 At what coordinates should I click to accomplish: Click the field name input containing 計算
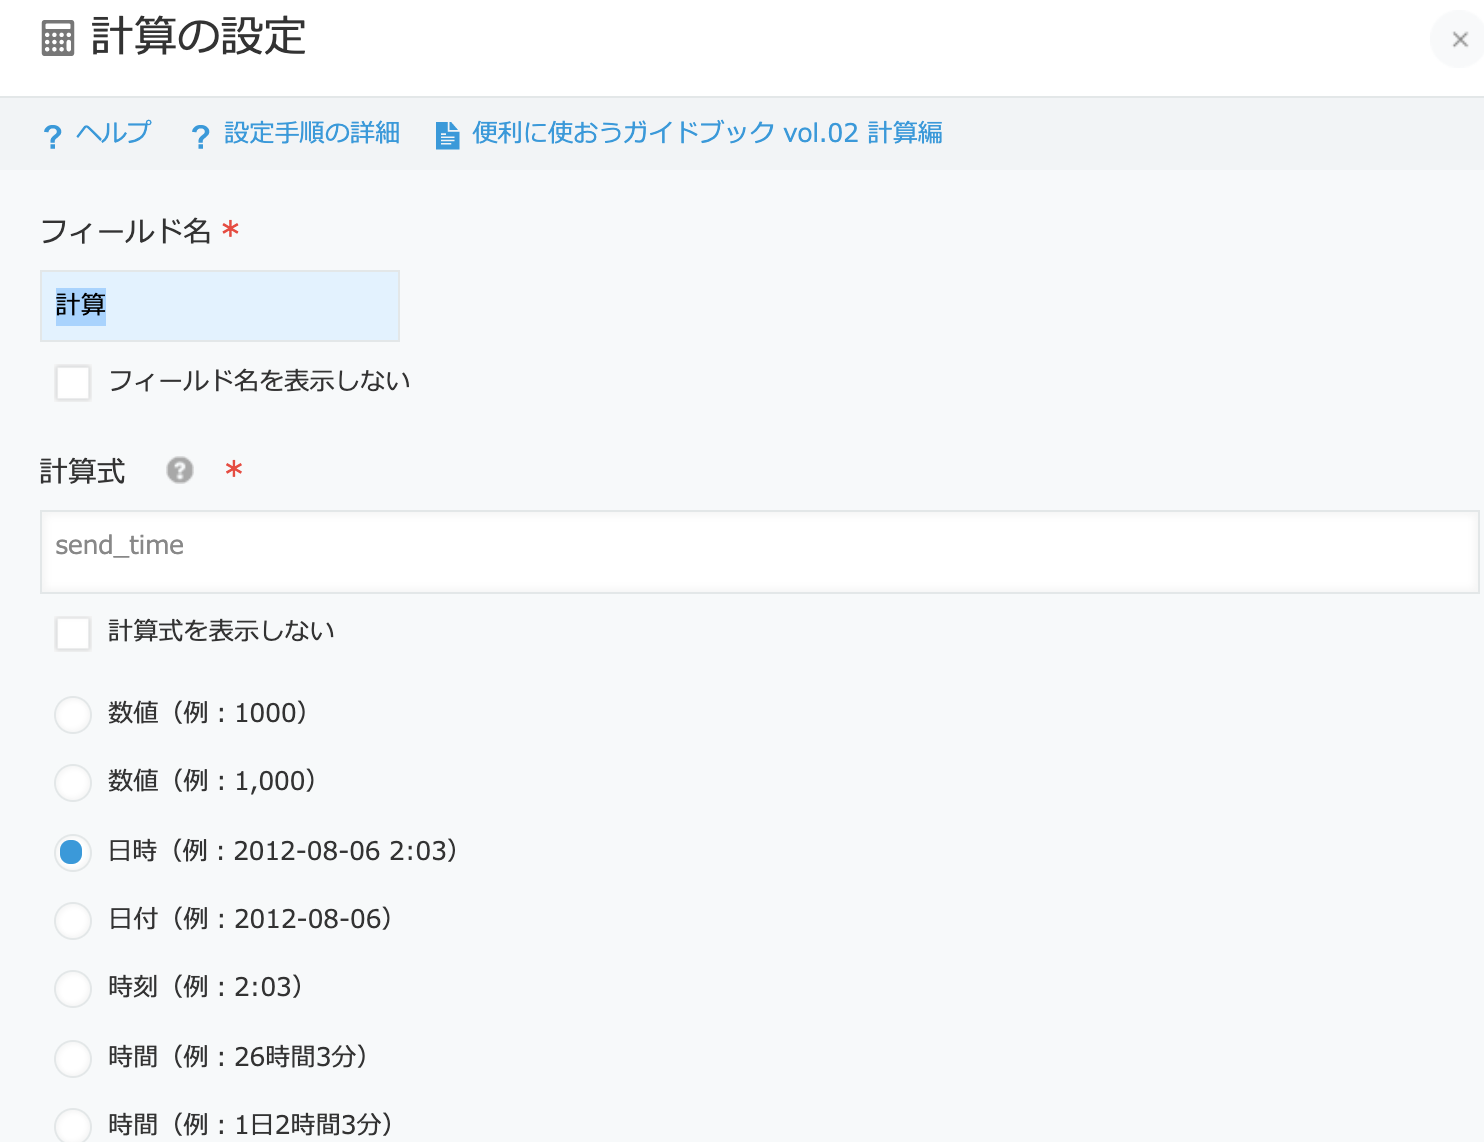coord(220,306)
